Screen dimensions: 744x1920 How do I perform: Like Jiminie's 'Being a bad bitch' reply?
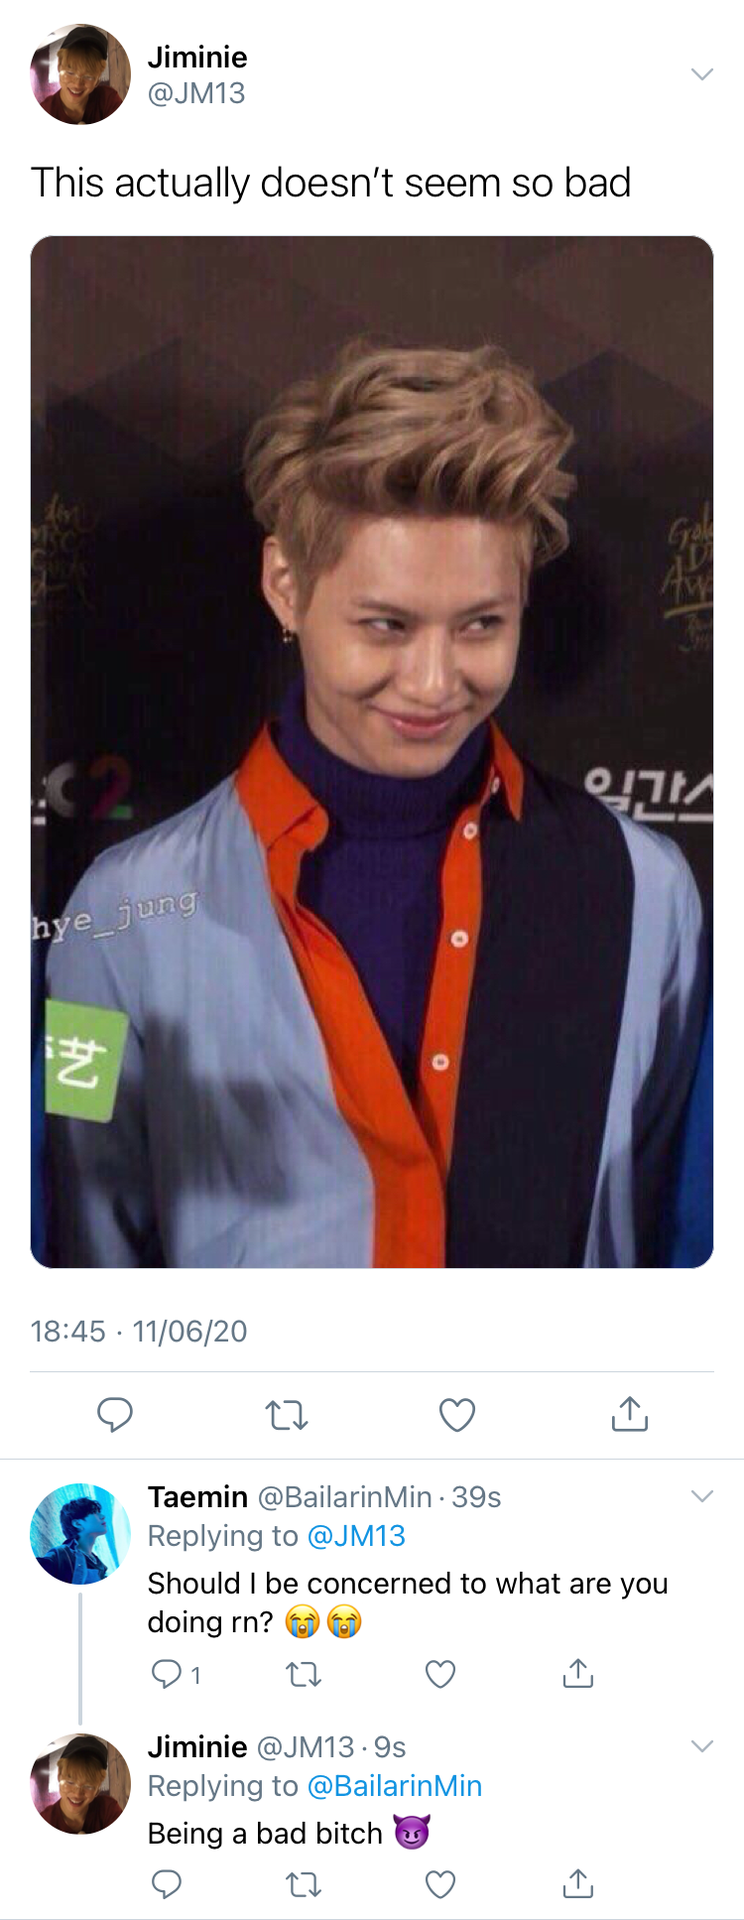point(440,1885)
